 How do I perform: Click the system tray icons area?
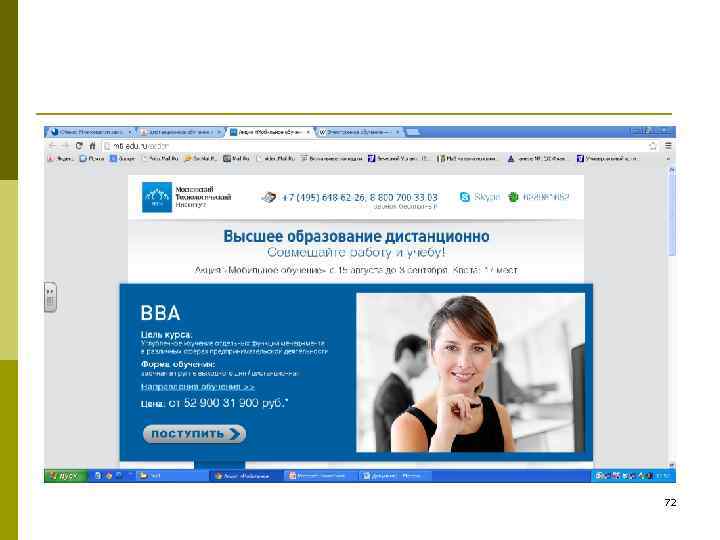[x=634, y=476]
